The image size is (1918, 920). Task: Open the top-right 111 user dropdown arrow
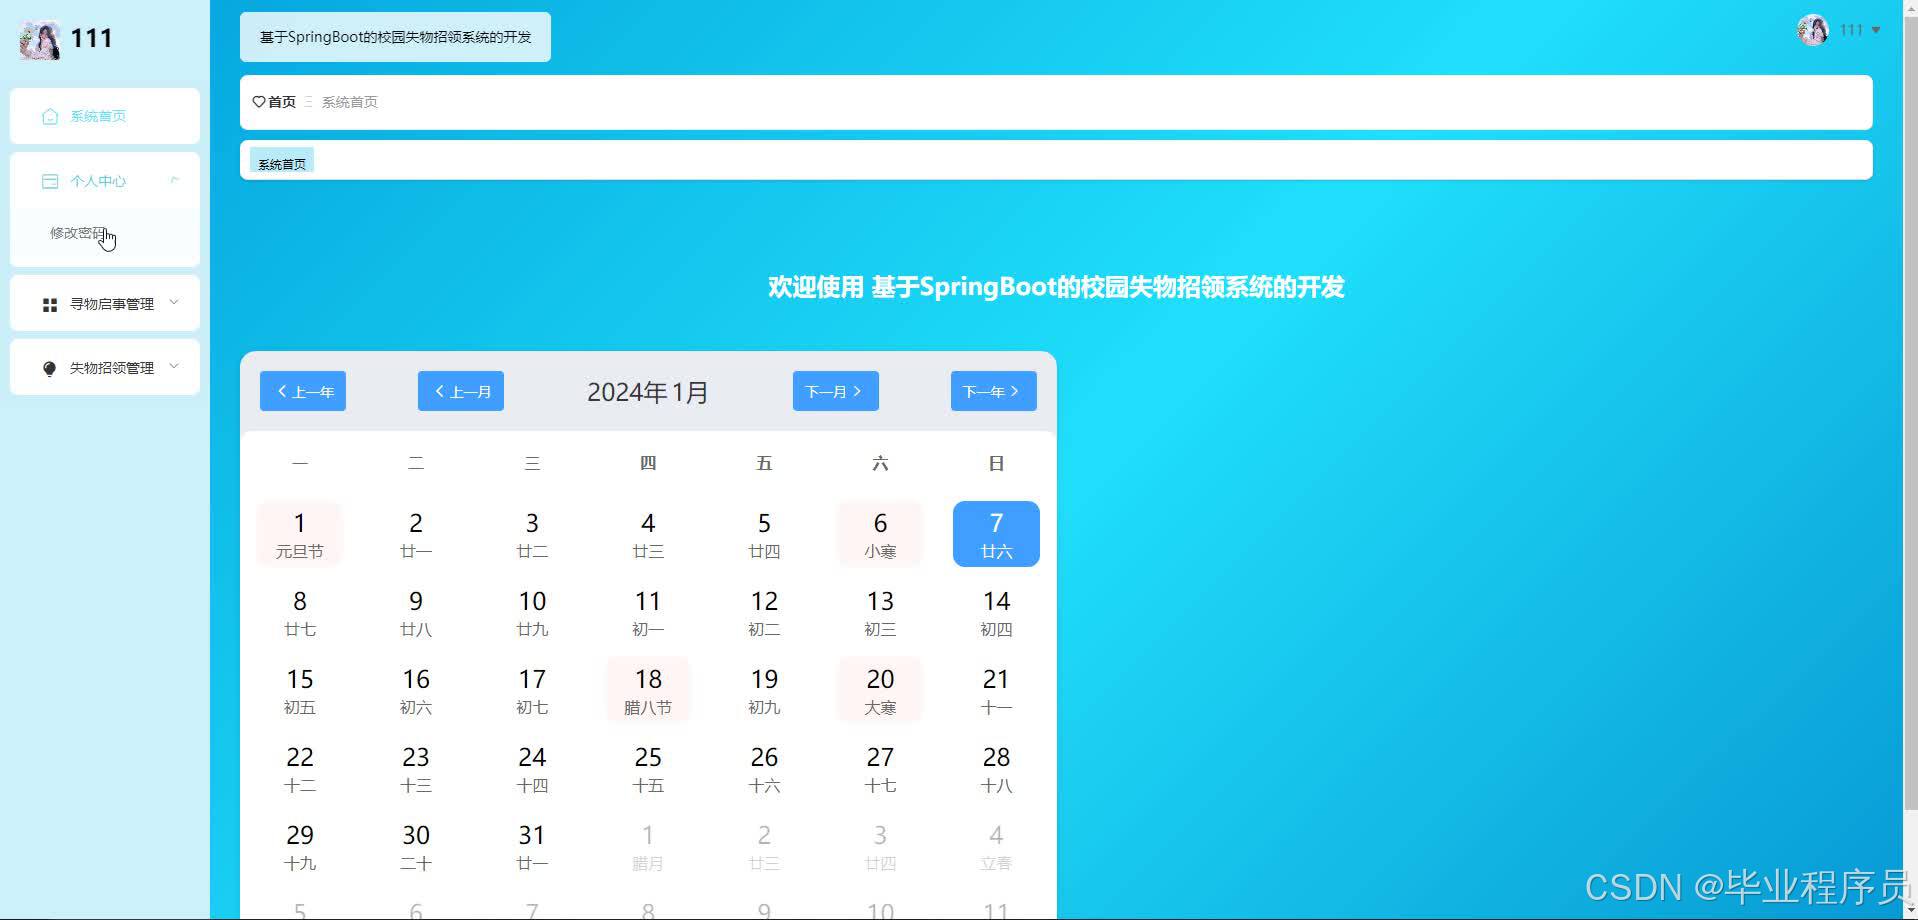point(1876,30)
